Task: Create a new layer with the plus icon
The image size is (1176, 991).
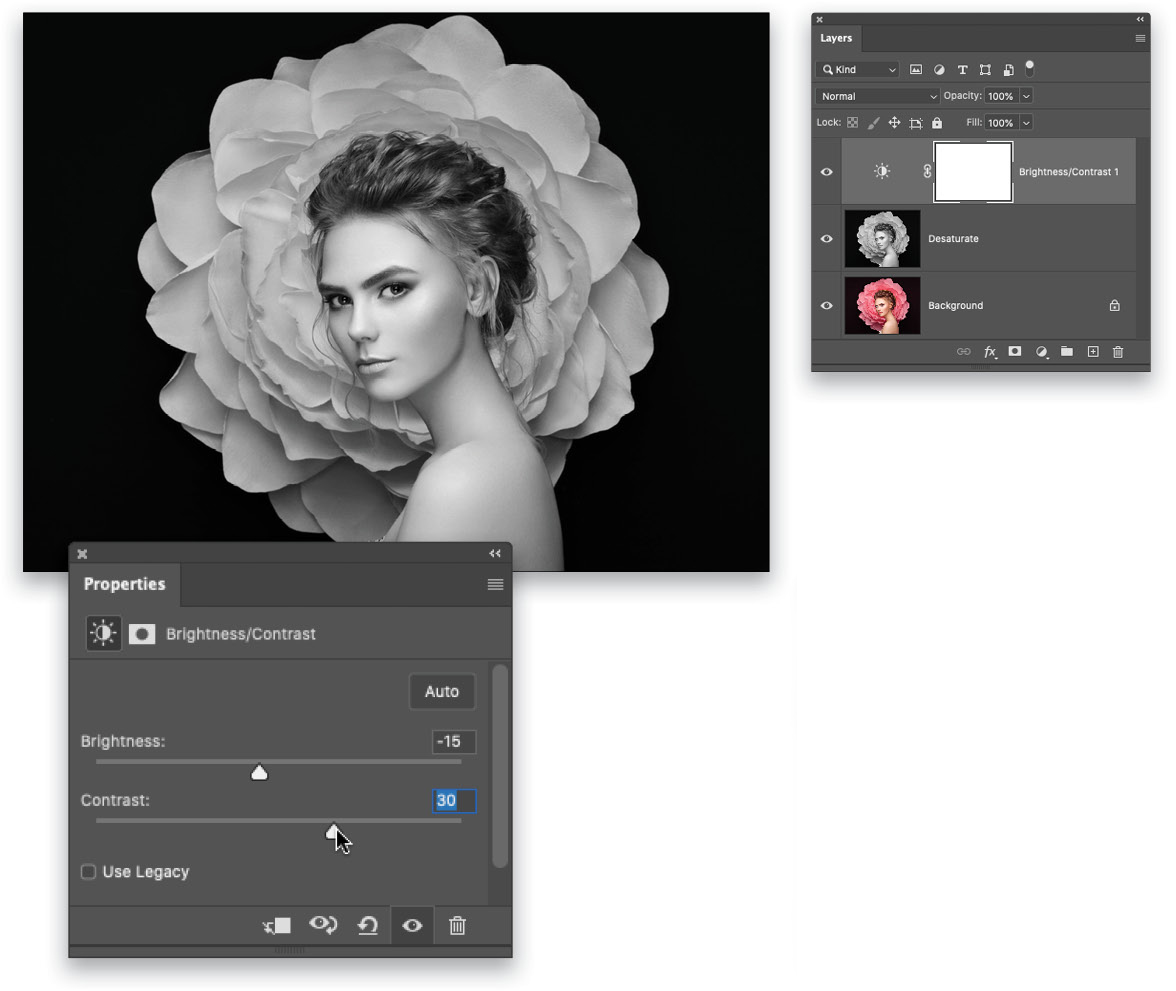Action: [1092, 351]
